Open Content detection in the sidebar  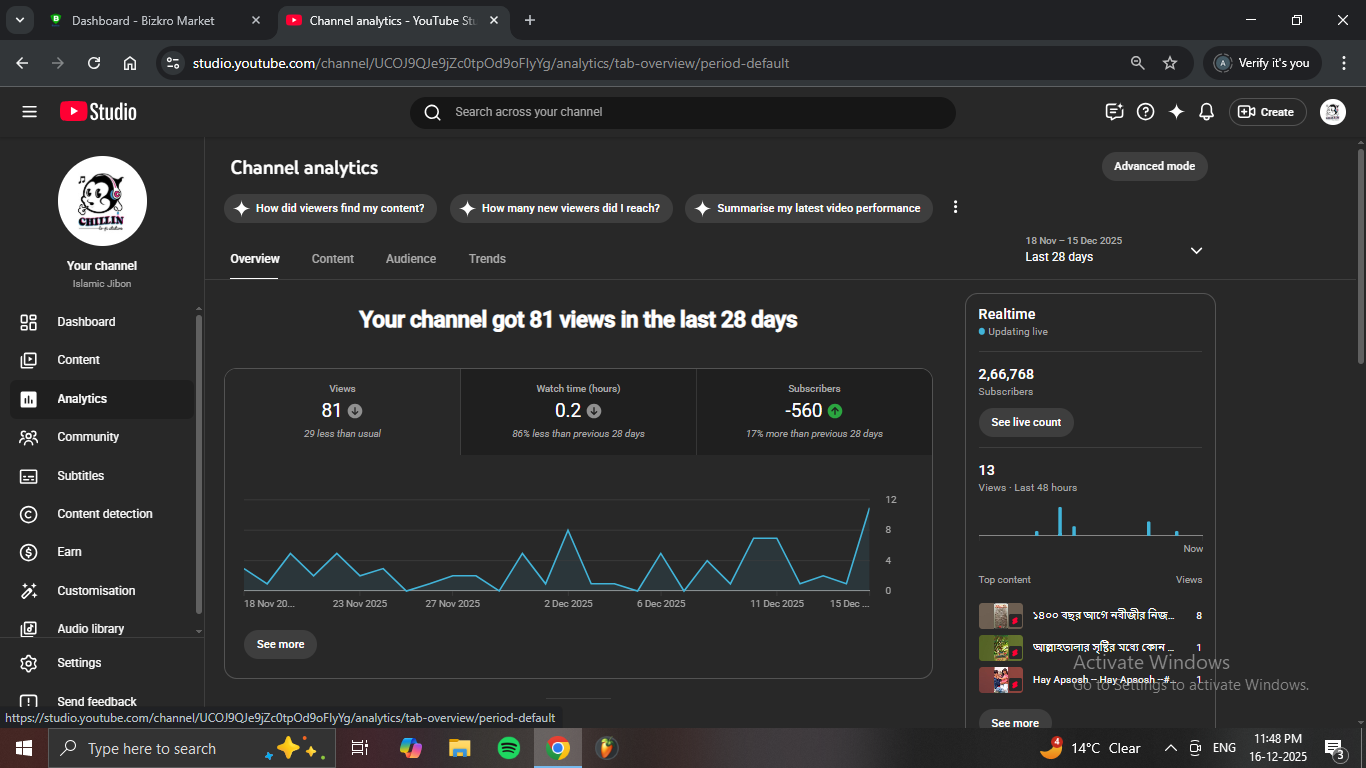click(104, 514)
